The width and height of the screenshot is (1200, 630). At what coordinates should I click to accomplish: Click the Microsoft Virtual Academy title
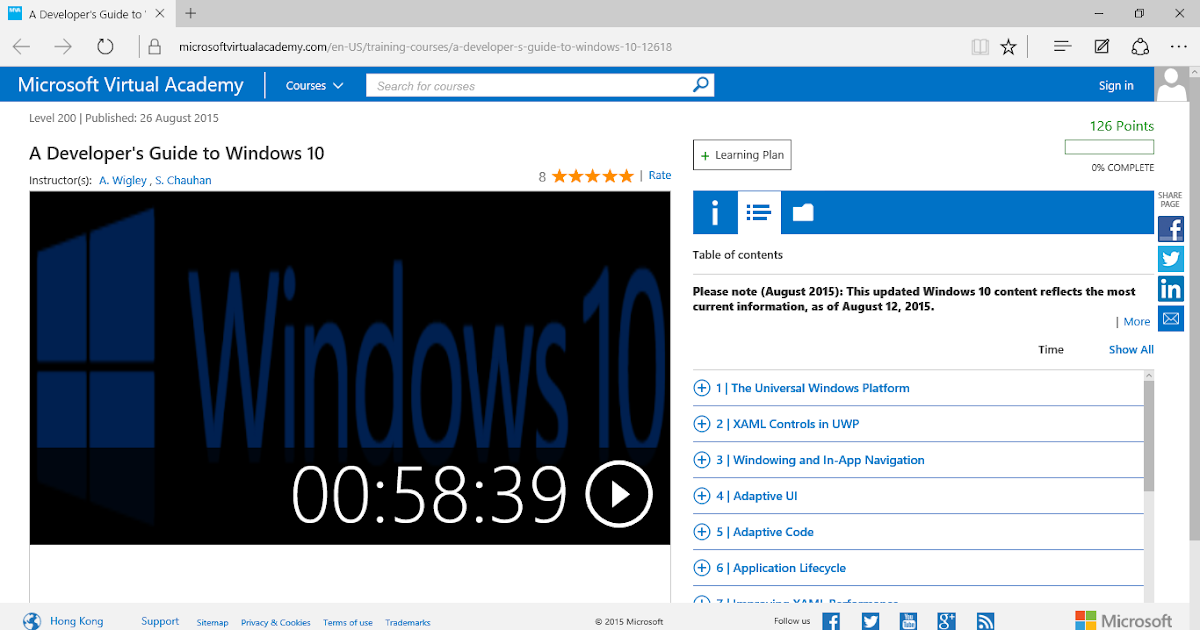(131, 85)
